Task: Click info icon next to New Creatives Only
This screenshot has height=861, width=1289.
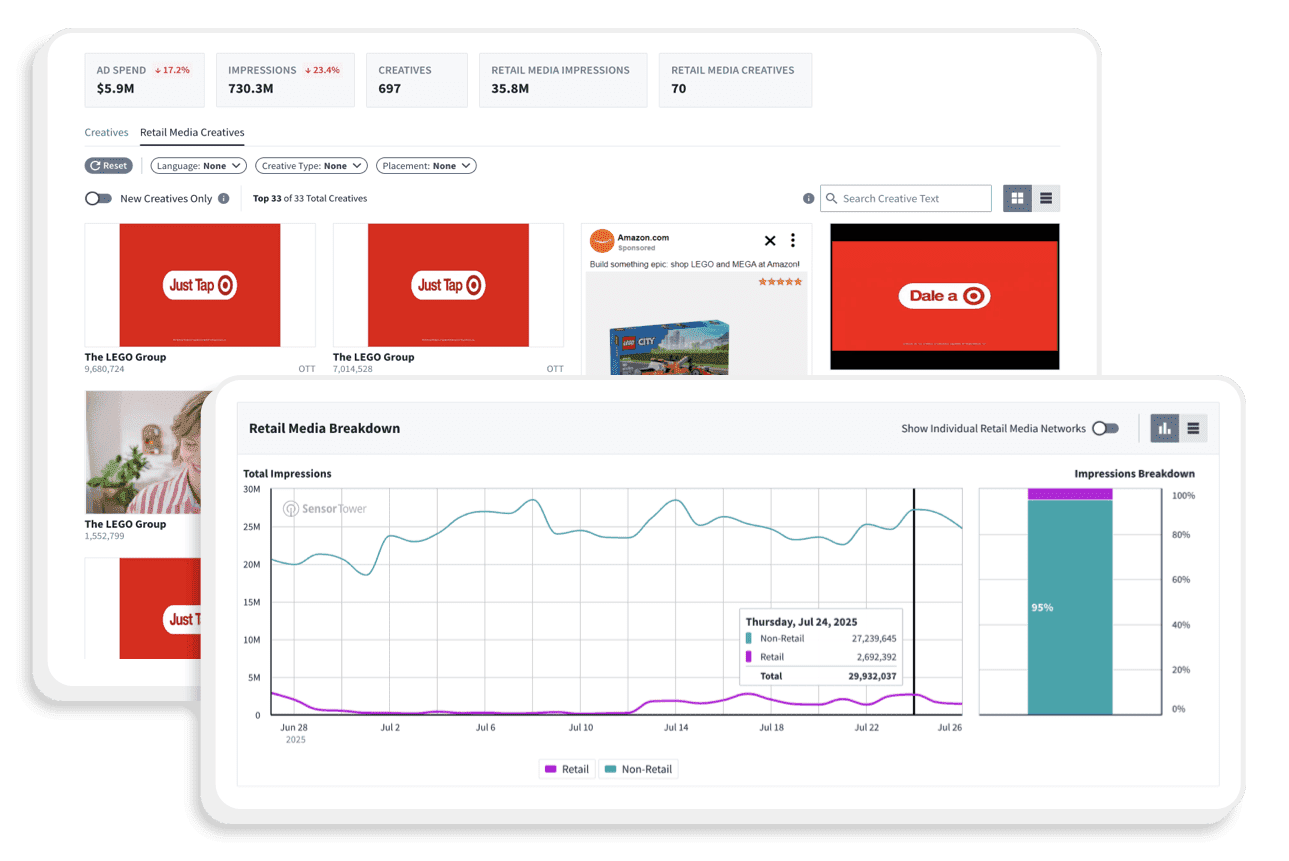Action: pos(224,198)
